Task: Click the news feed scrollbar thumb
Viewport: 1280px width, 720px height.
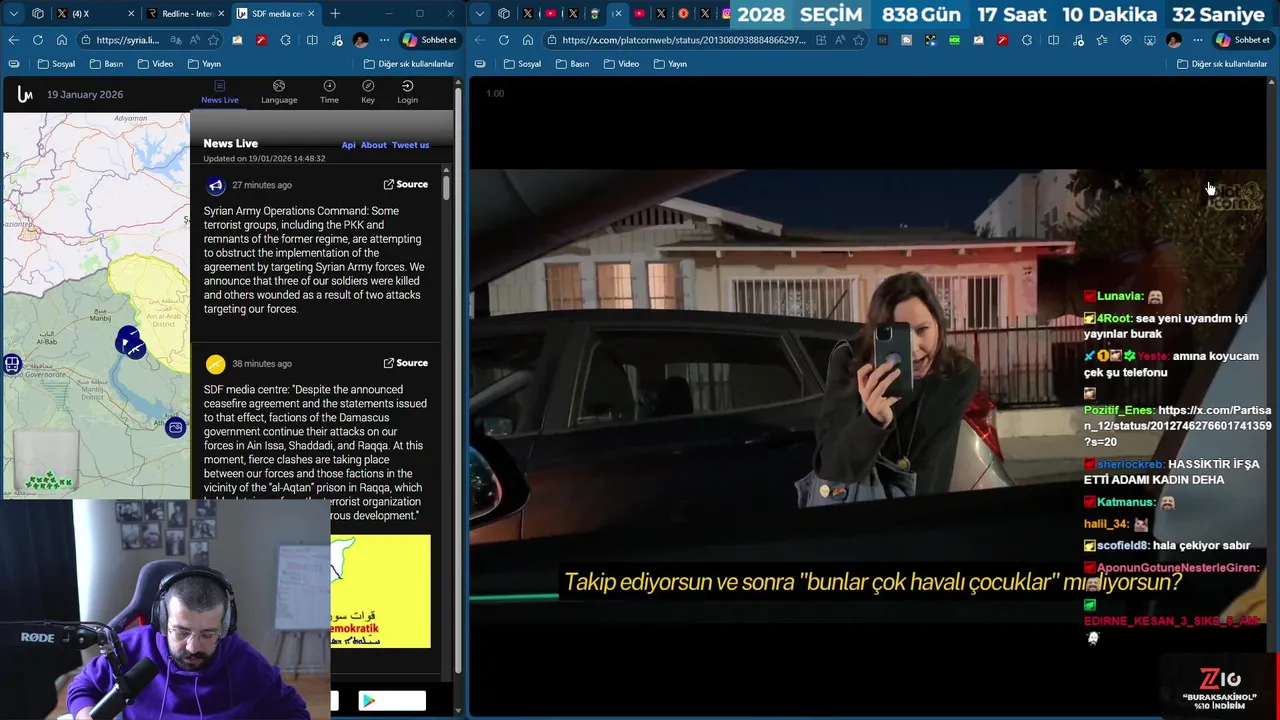Action: click(446, 187)
